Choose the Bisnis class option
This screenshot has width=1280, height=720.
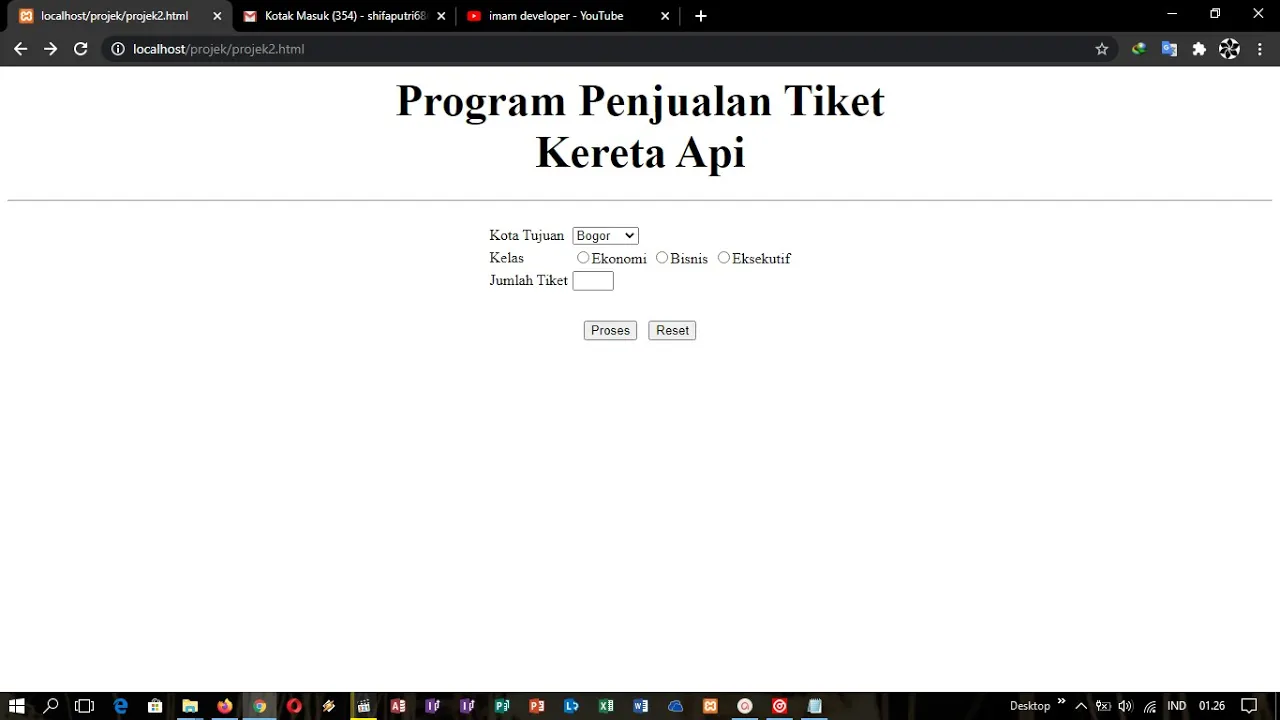click(662, 258)
